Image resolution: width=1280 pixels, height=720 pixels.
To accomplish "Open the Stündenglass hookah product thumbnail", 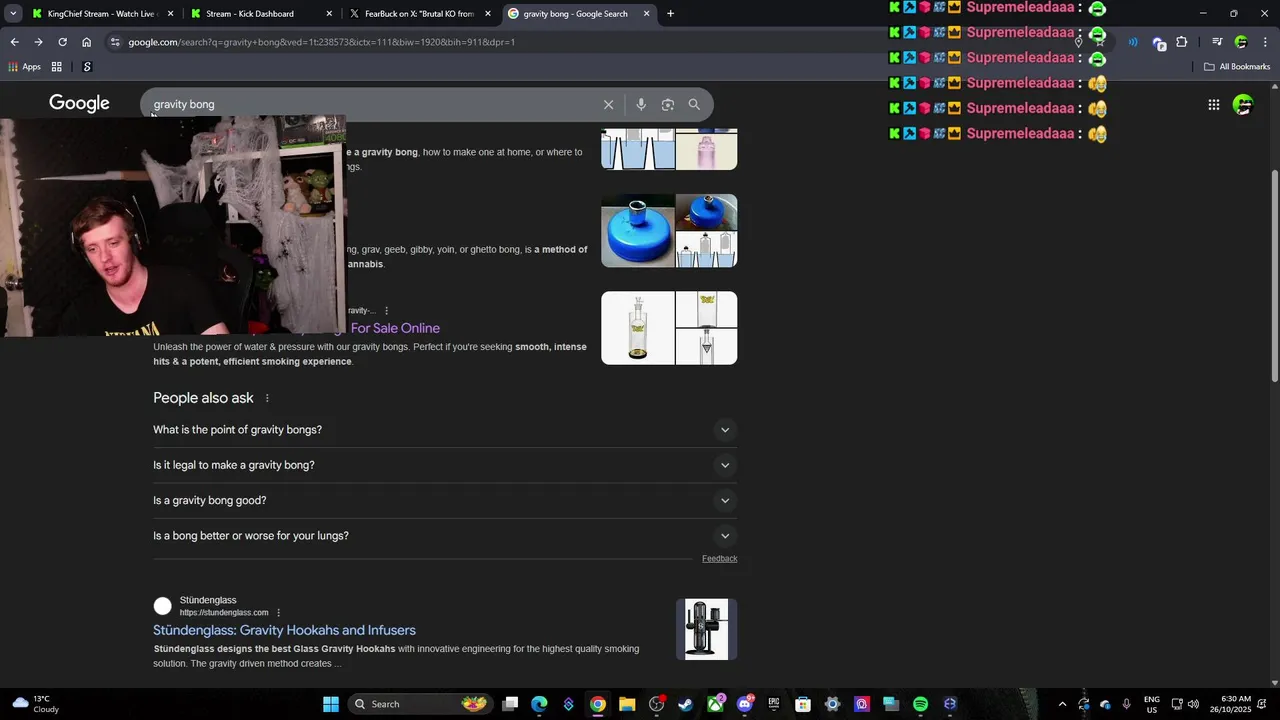I will click(x=706, y=629).
